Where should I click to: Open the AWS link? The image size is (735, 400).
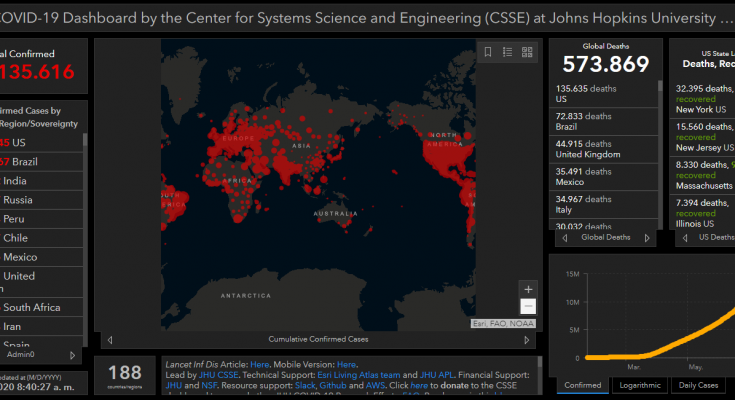(x=375, y=385)
